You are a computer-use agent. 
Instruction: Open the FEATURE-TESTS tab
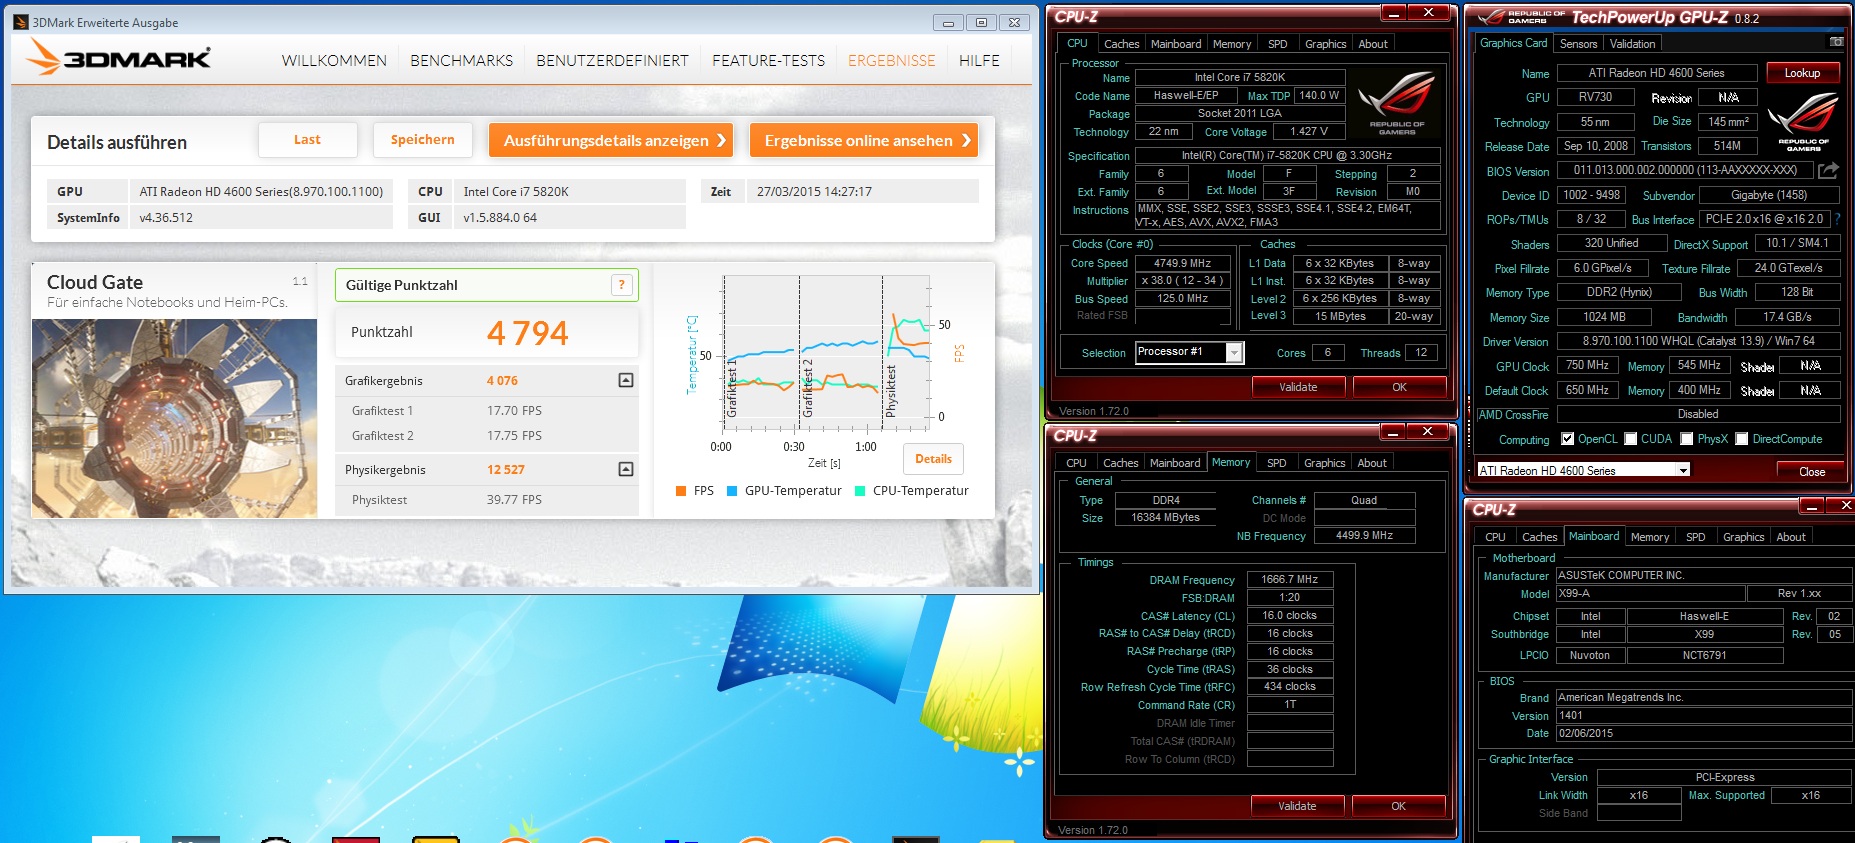pos(768,61)
